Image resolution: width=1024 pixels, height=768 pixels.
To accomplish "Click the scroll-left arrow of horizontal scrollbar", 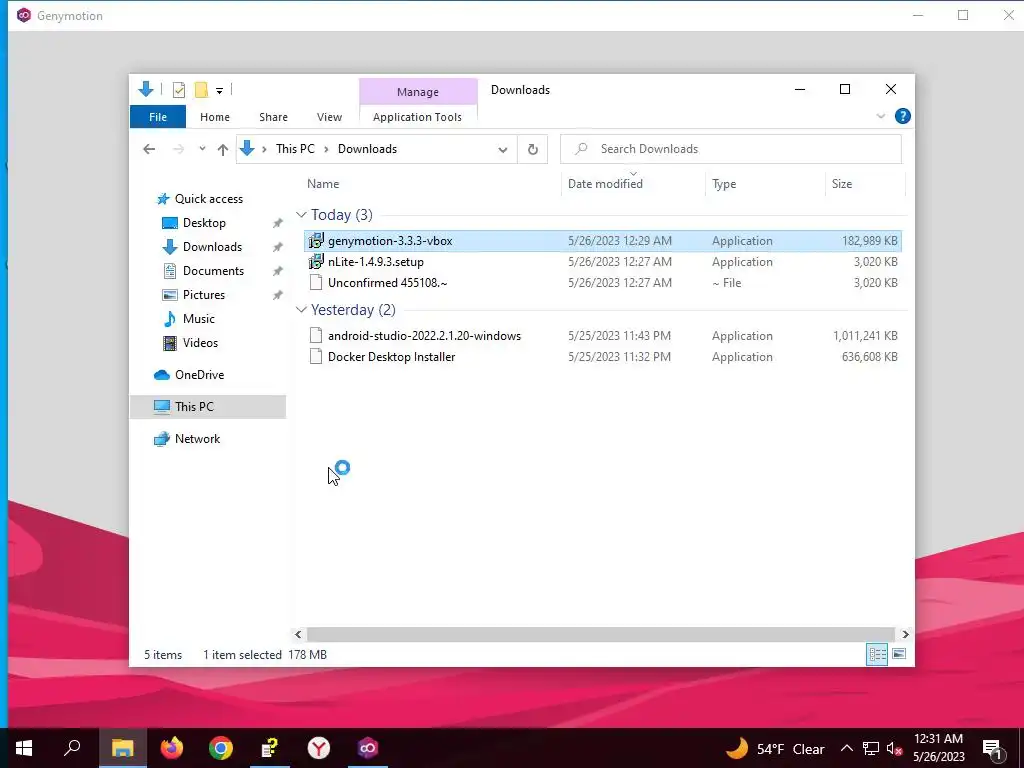I will [x=298, y=634].
